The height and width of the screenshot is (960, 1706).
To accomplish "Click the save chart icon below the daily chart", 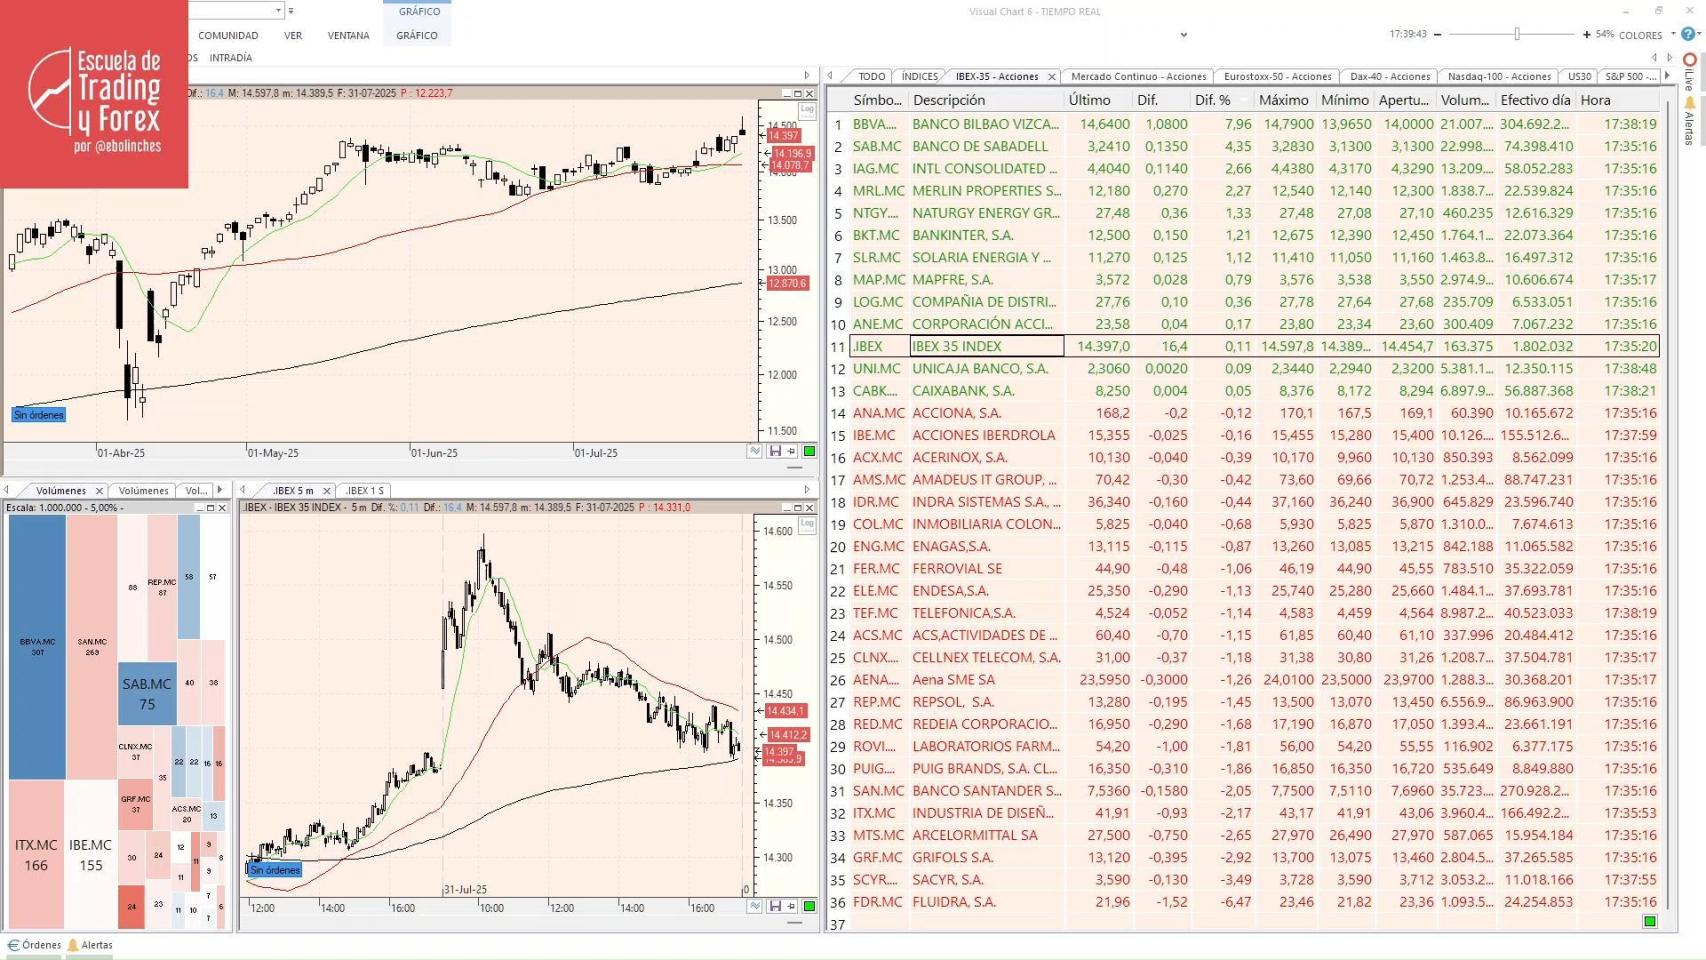I will (x=775, y=451).
